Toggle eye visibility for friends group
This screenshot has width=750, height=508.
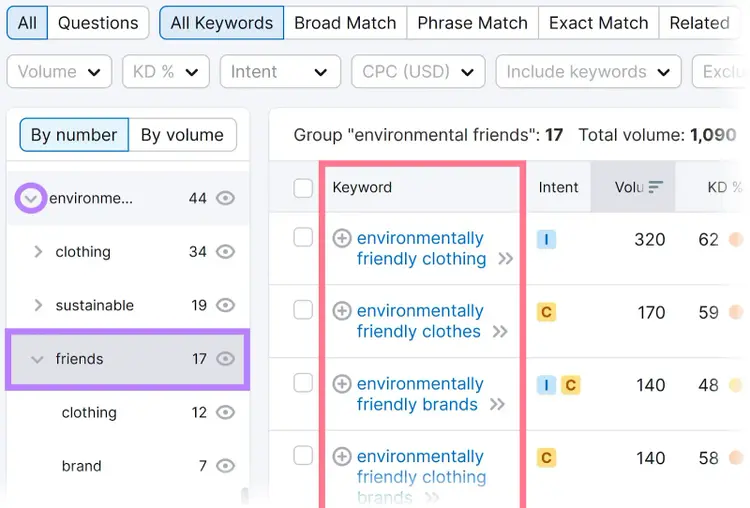(x=225, y=359)
